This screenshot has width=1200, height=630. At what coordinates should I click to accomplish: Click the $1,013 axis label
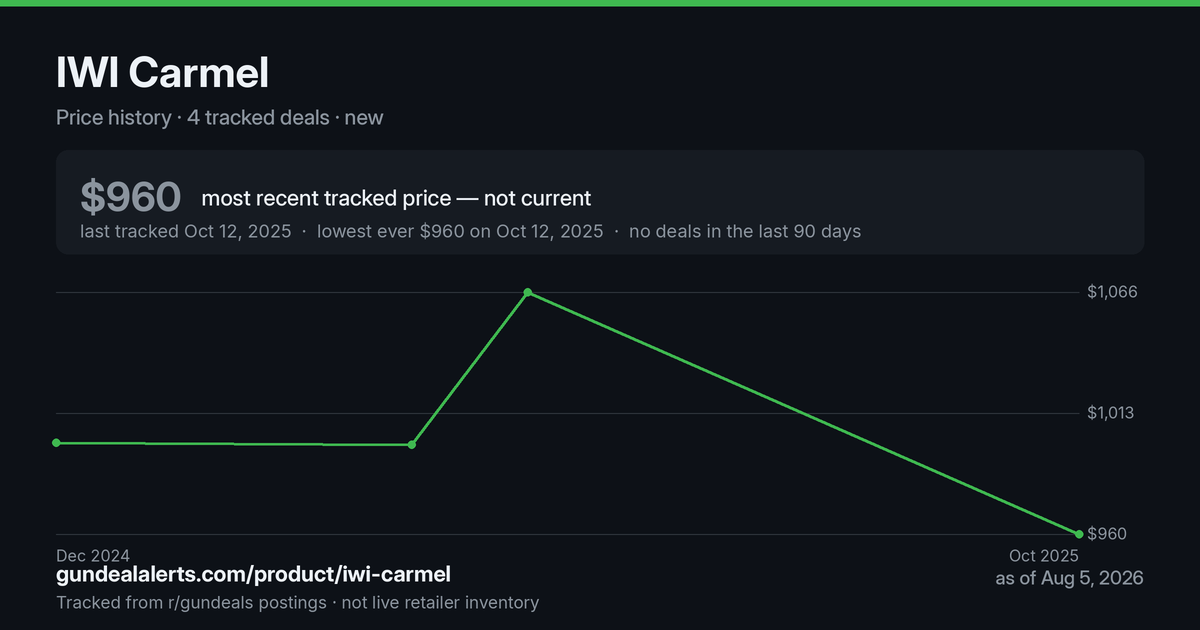[x=1111, y=413]
